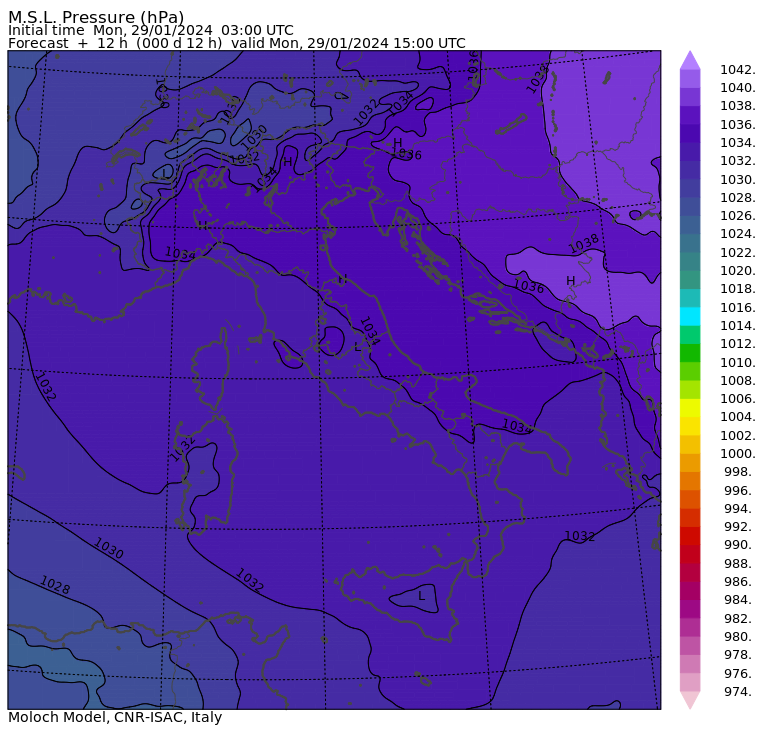
Task: Click the L marker over Sicily
Action: [421, 596]
